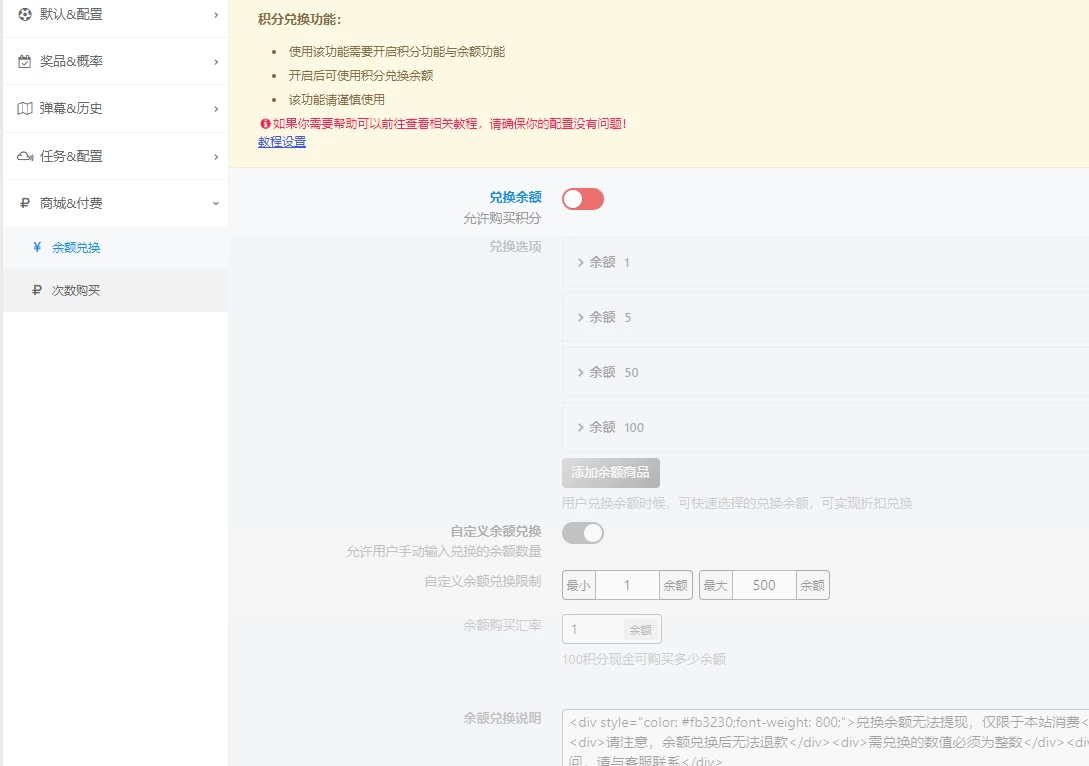This screenshot has width=1089, height=766.
Task: Click the 最大 500 limit field
Action: tap(764, 585)
